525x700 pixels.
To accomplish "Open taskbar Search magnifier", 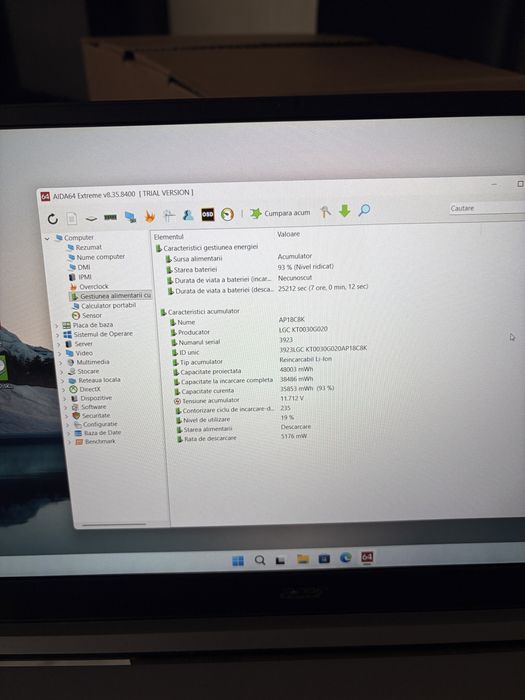I will click(x=260, y=560).
